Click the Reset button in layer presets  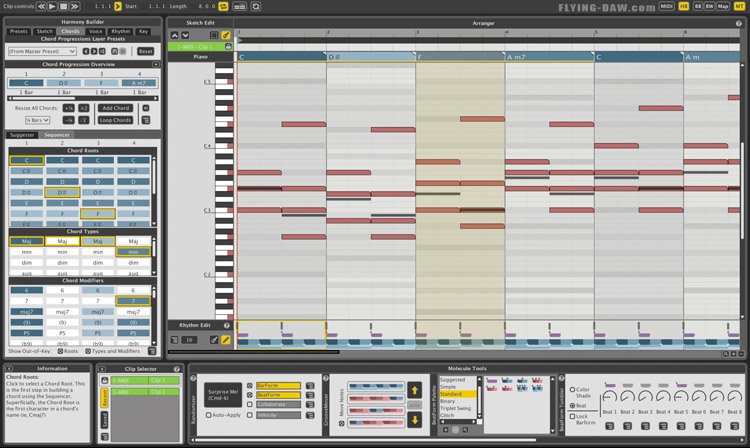[145, 51]
